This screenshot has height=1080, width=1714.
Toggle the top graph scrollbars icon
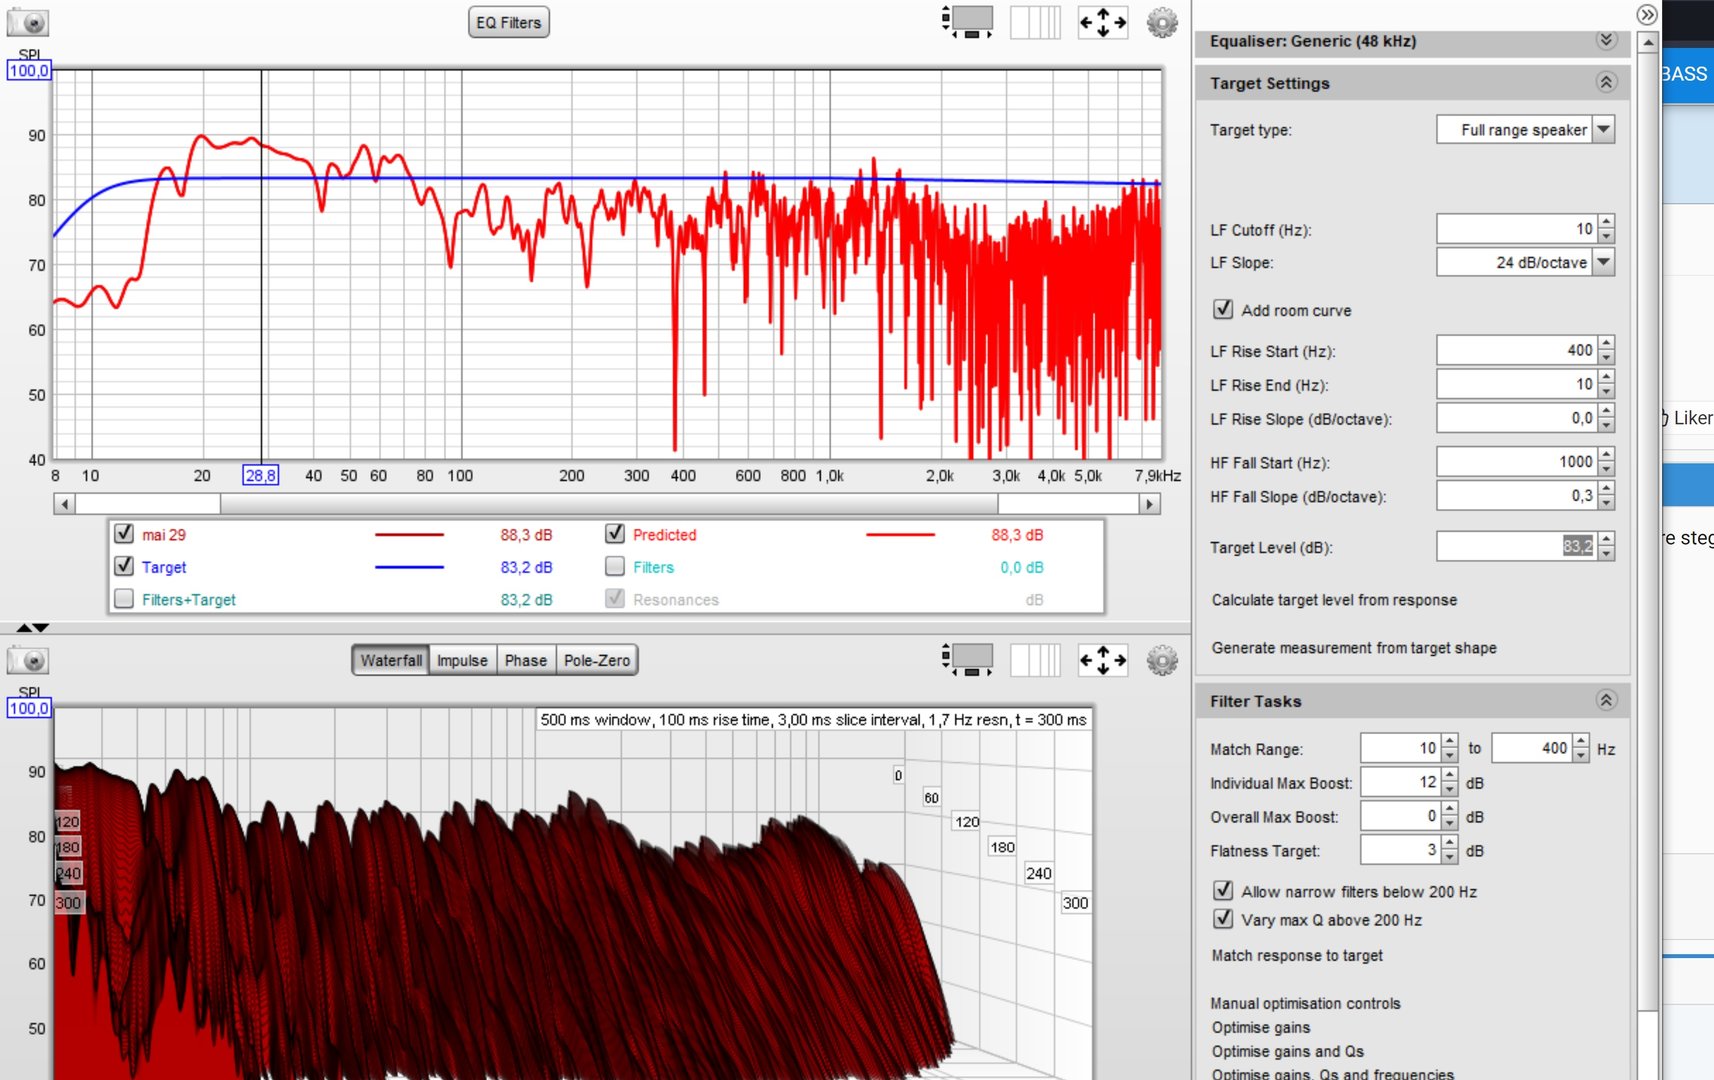pyautogui.click(x=967, y=22)
